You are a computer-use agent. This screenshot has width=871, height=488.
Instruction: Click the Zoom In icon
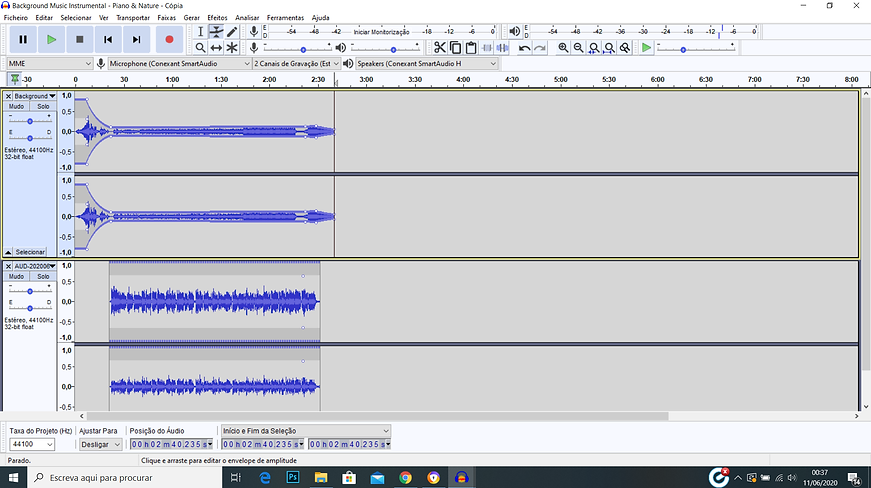[563, 48]
